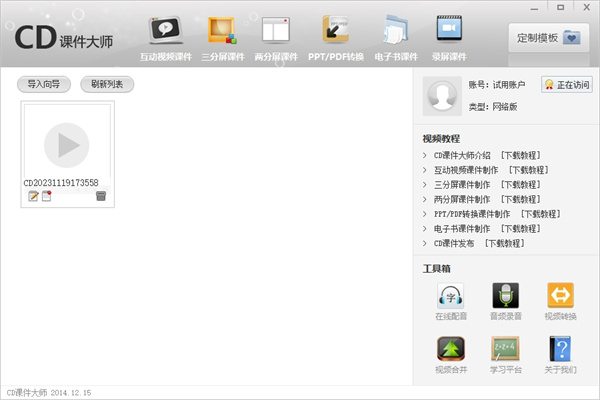Open the 视频合并 toolbox icon
The image size is (600, 400).
[x=451, y=349]
